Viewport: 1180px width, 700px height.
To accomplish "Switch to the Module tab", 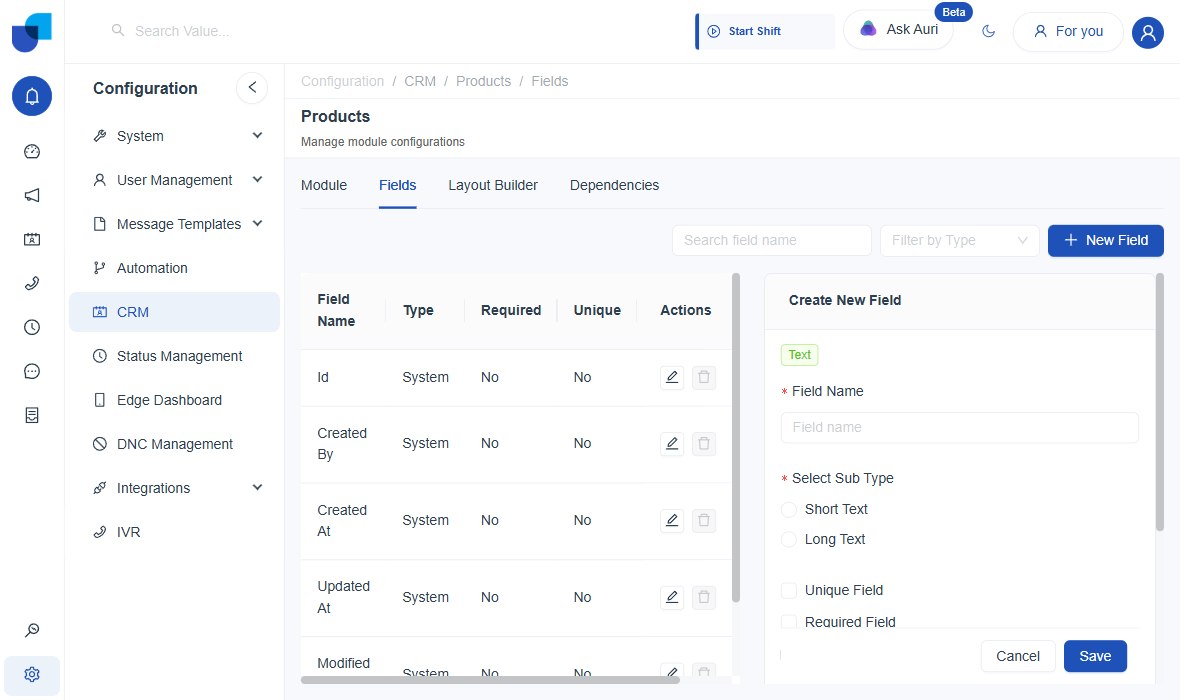I will click(324, 185).
